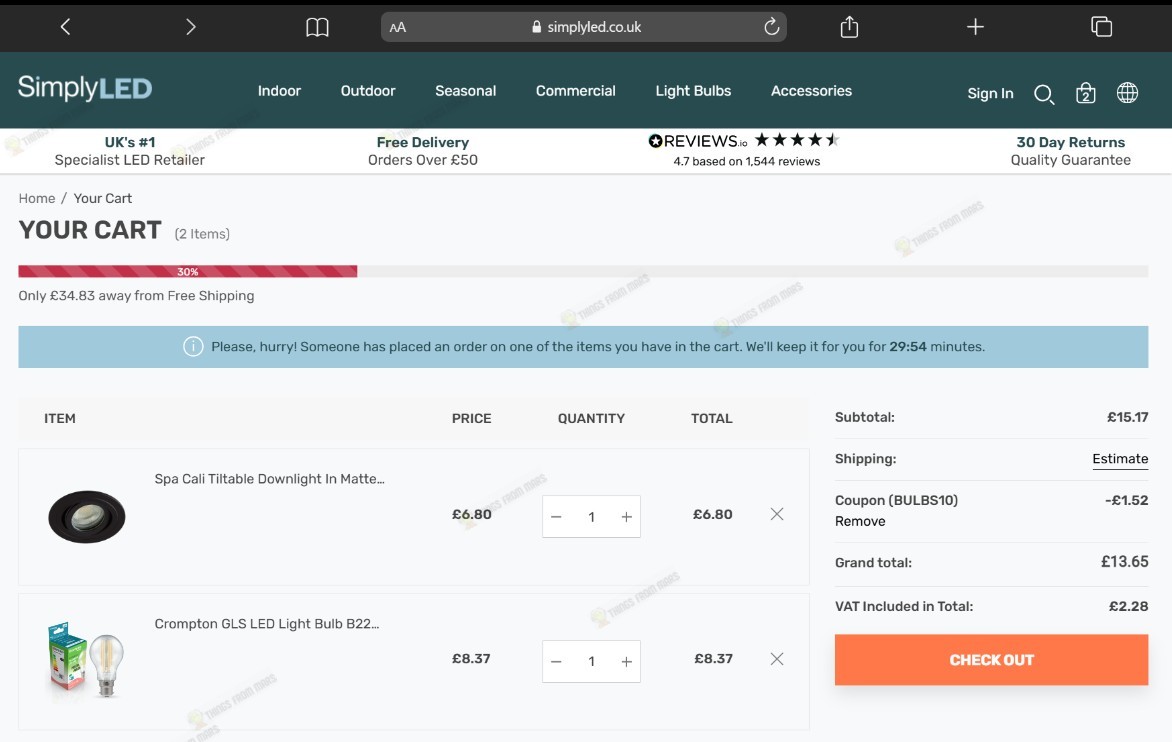Remove the BULBS10 coupon
This screenshot has height=742, width=1172.
tap(860, 522)
